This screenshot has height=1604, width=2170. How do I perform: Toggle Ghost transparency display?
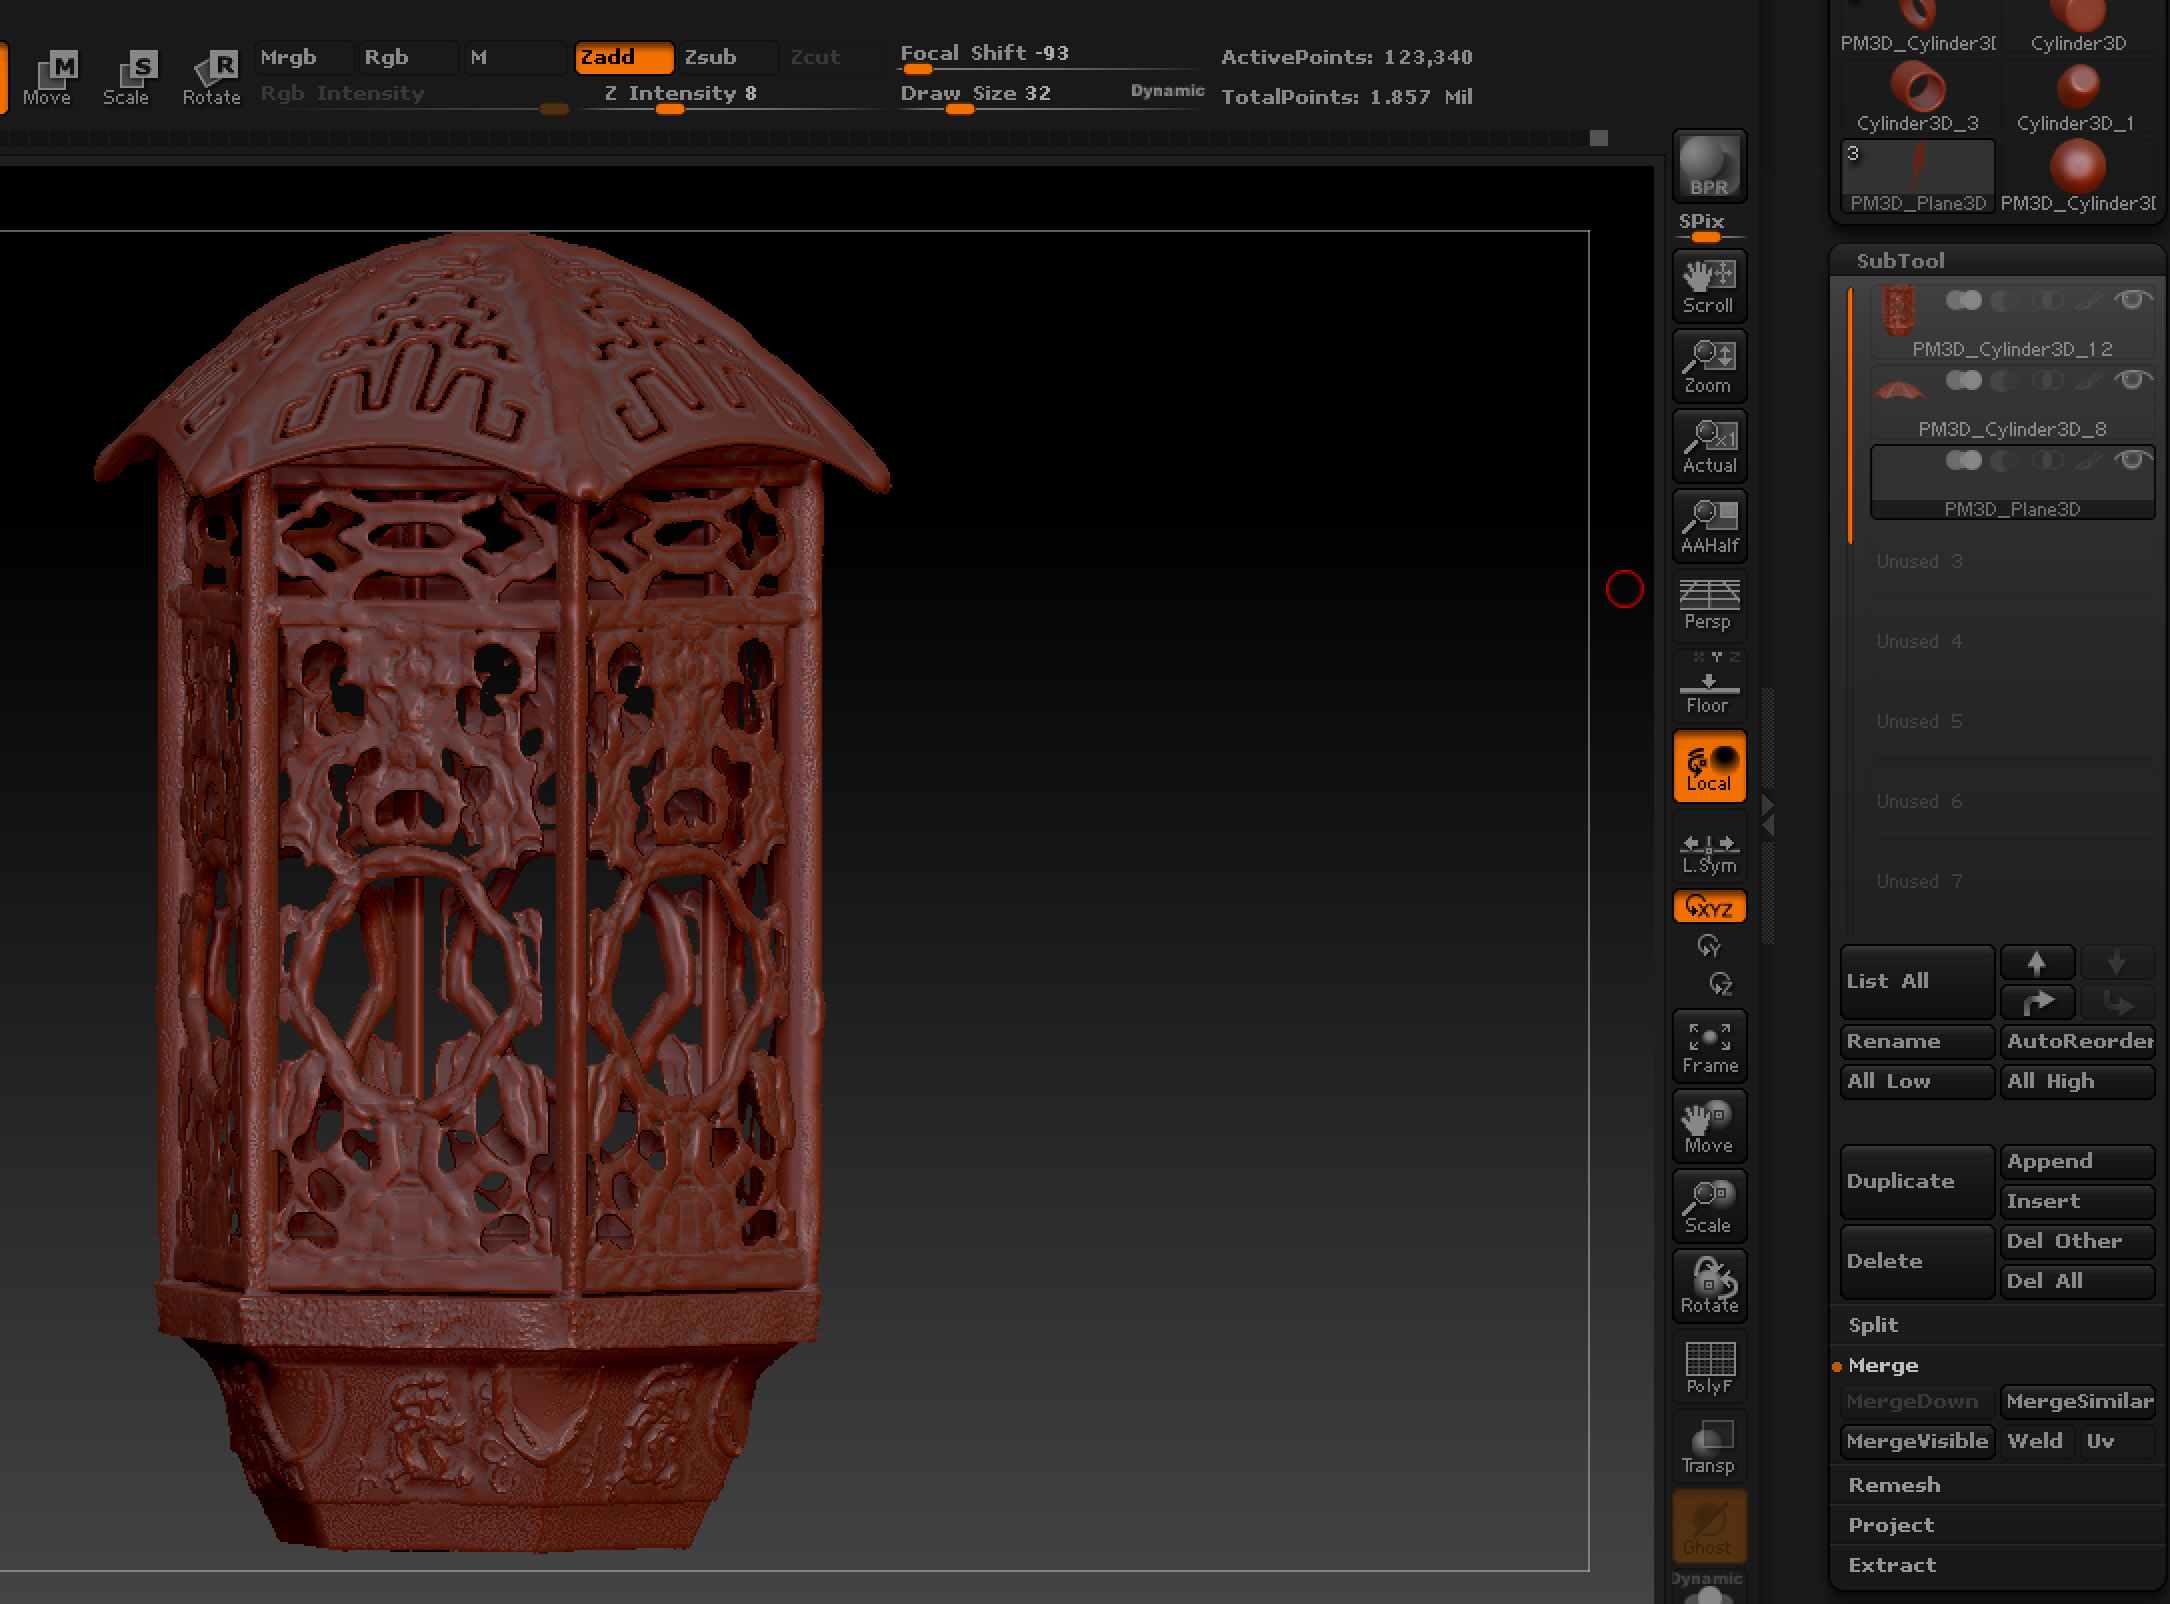(1709, 1526)
